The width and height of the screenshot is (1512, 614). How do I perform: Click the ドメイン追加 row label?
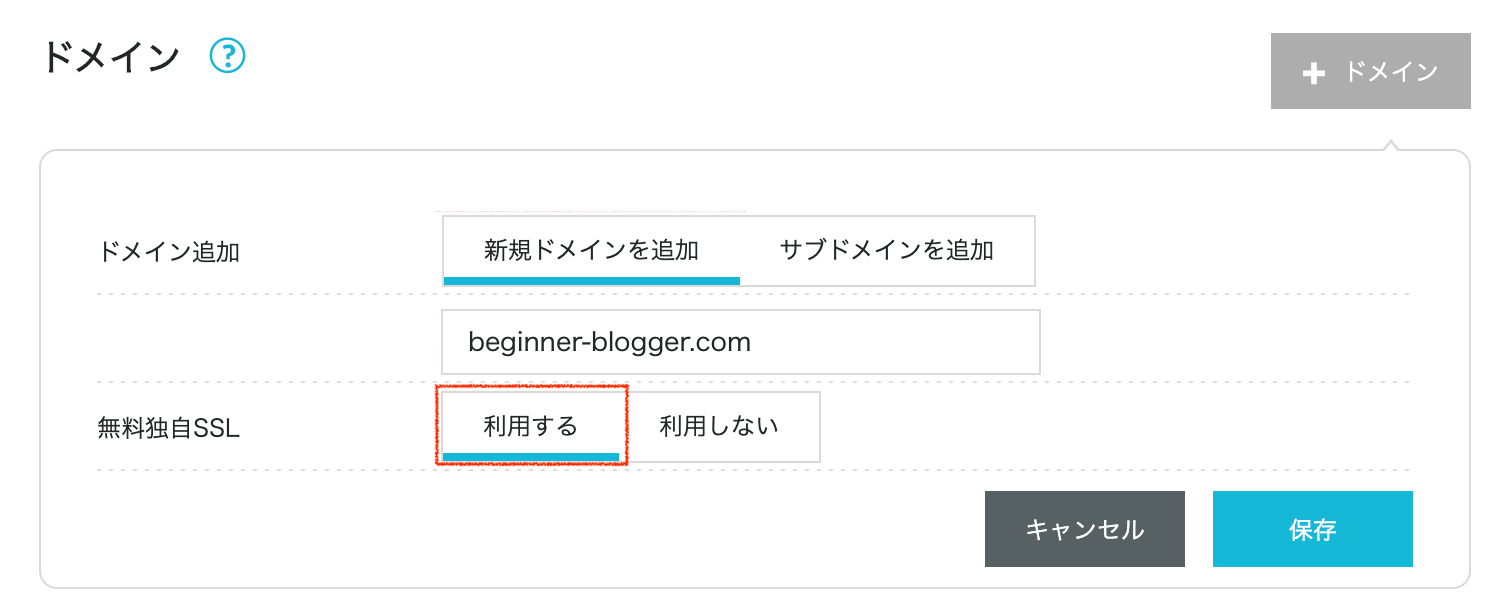pyautogui.click(x=169, y=251)
